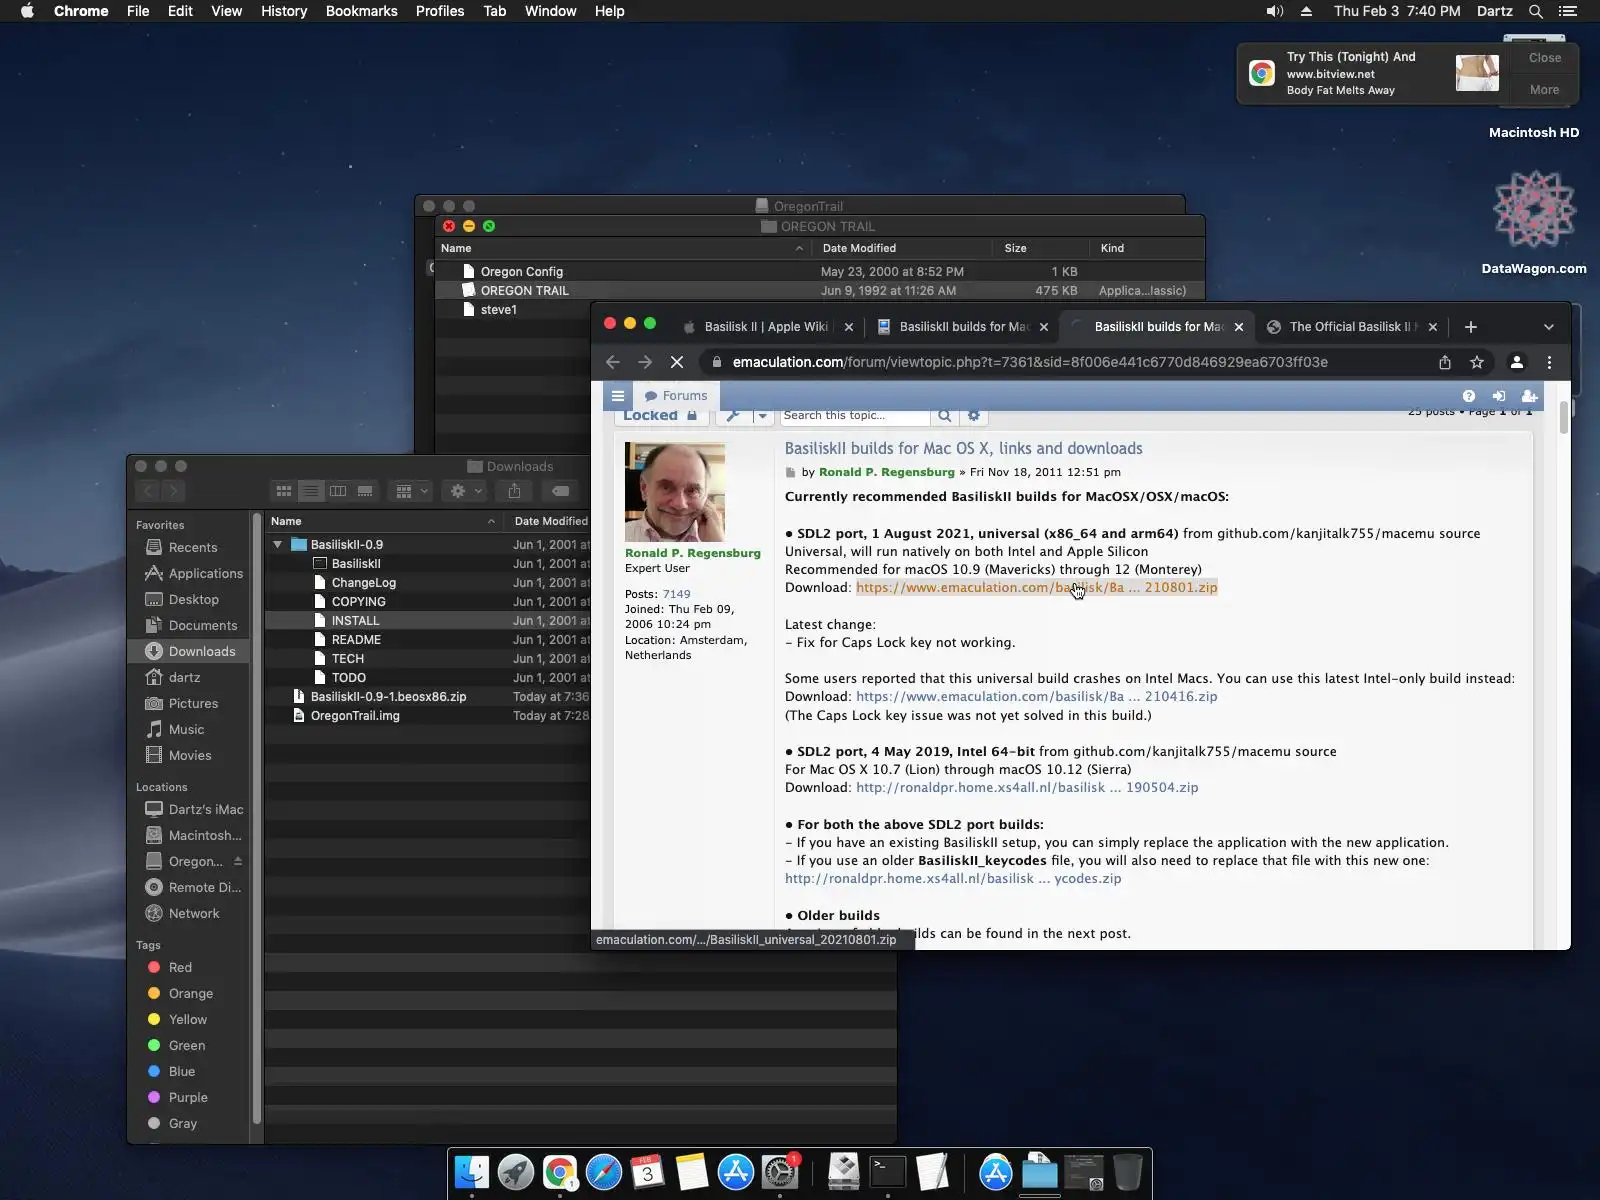Click Ronald P. Regensburg's avatar photo
The width and height of the screenshot is (1600, 1200).
point(675,492)
